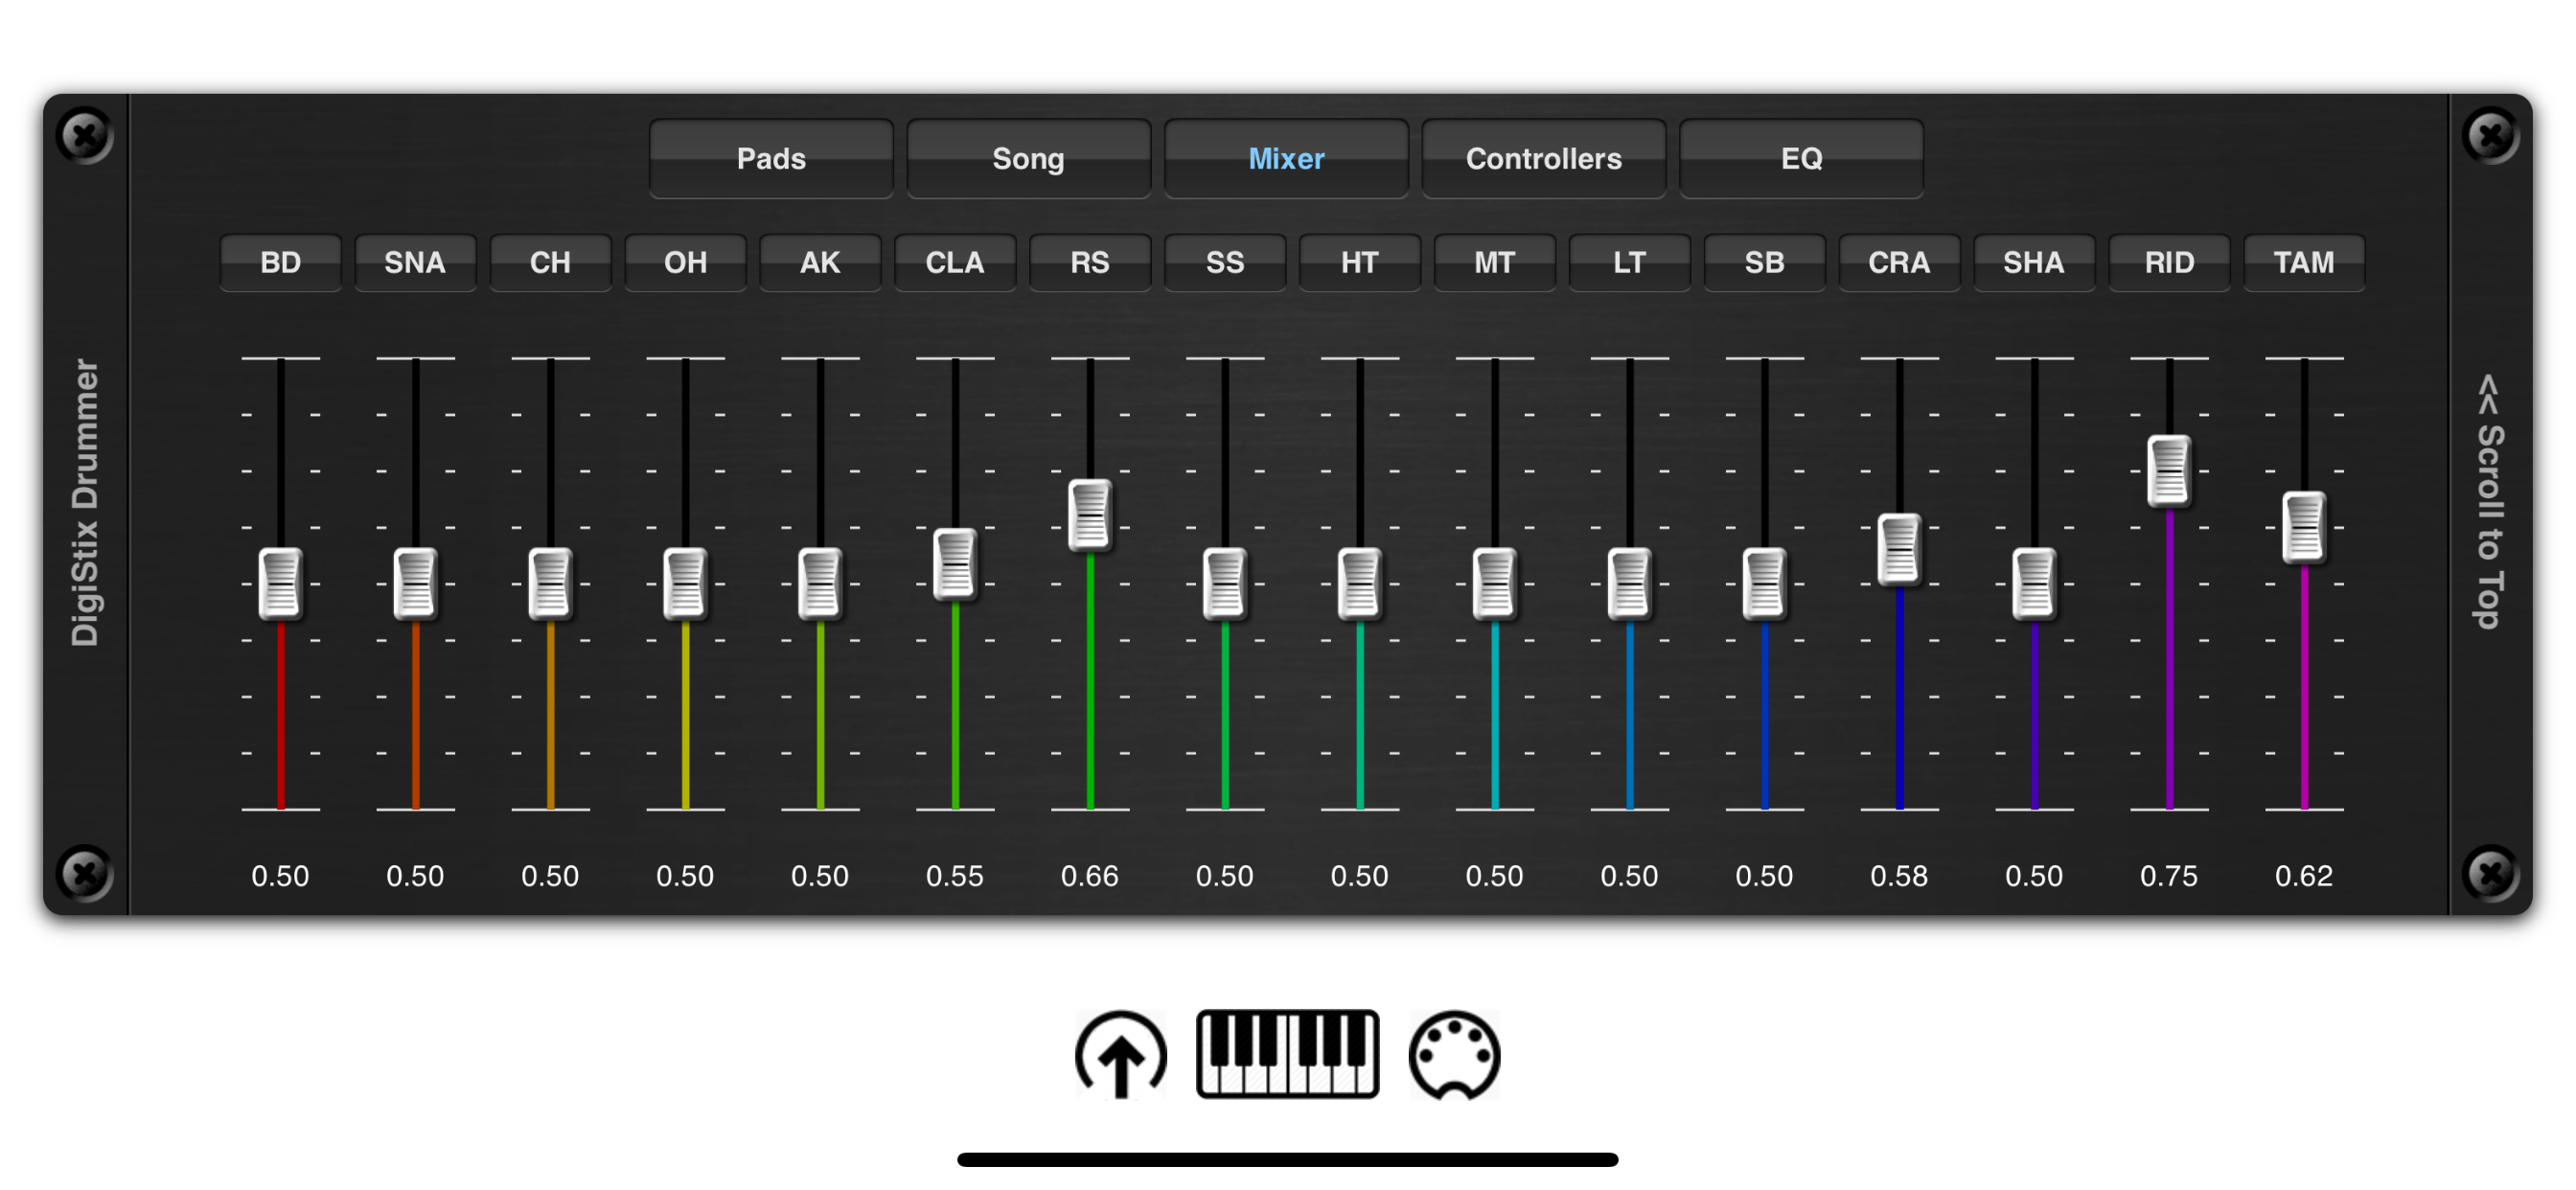
Task: Tap the CH channel button
Action: [550, 262]
